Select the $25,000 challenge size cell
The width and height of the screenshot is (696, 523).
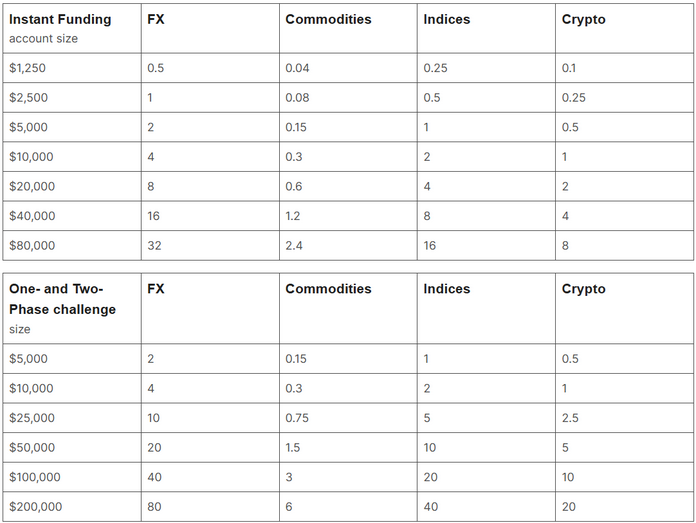click(x=31, y=418)
